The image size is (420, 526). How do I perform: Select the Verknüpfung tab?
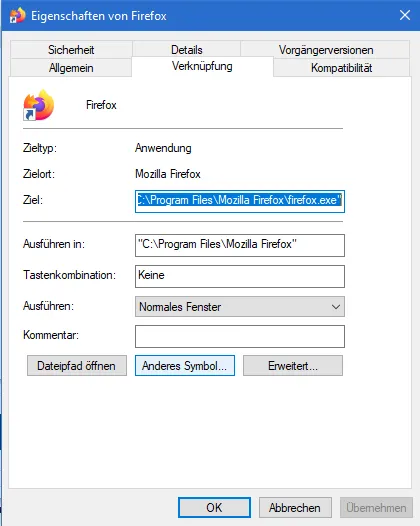click(202, 66)
